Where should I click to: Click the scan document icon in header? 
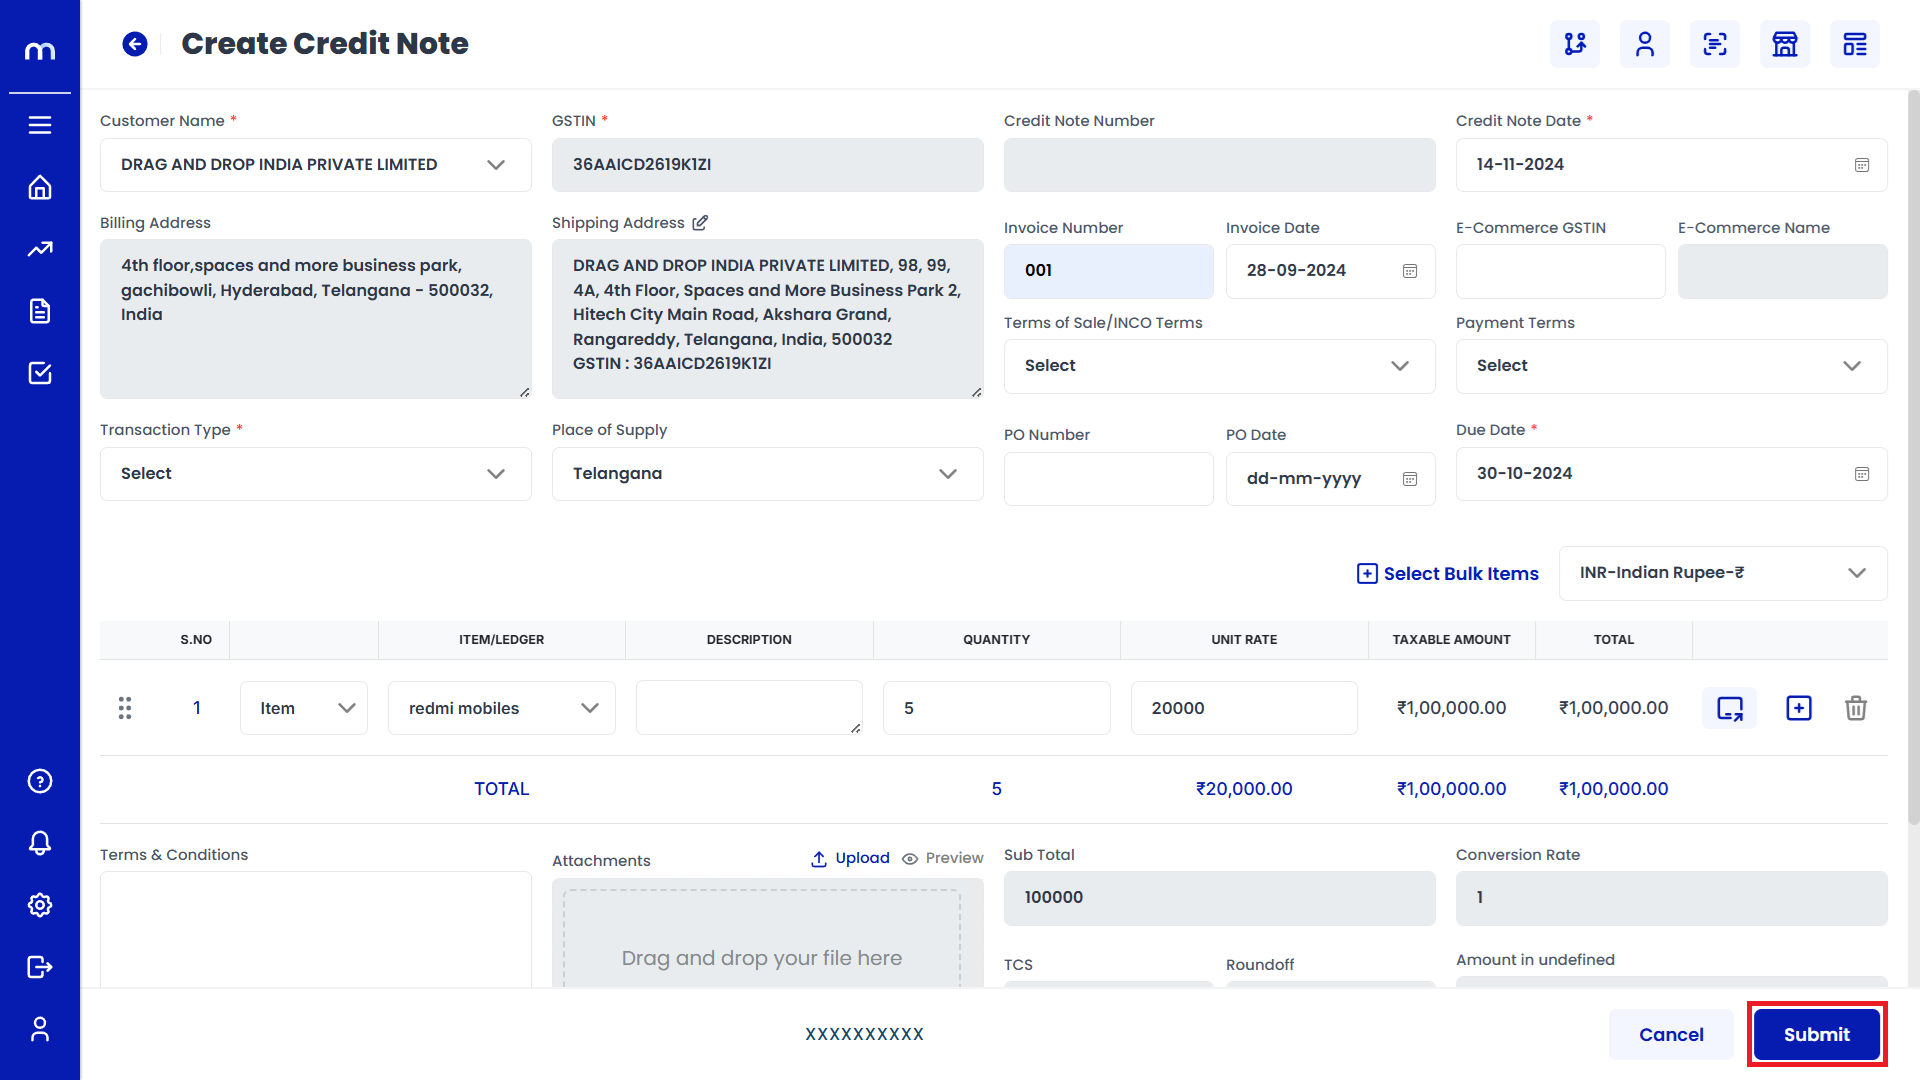[x=1714, y=44]
